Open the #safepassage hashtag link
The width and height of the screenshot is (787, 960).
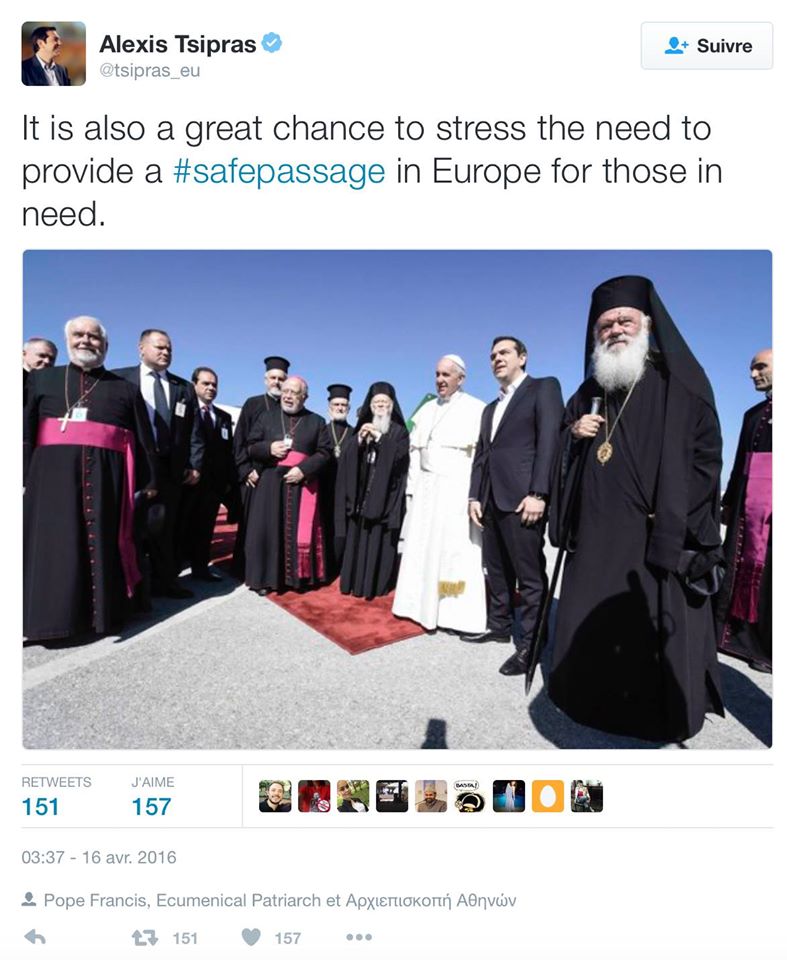pos(279,171)
